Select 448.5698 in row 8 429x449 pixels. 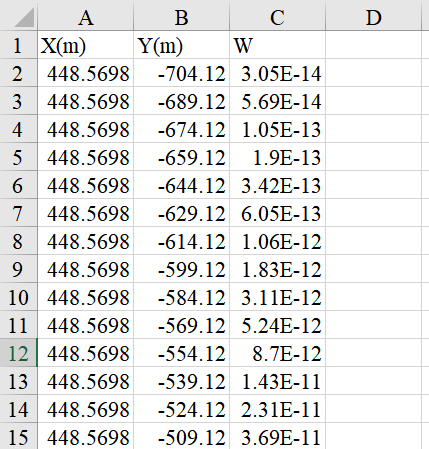86,241
